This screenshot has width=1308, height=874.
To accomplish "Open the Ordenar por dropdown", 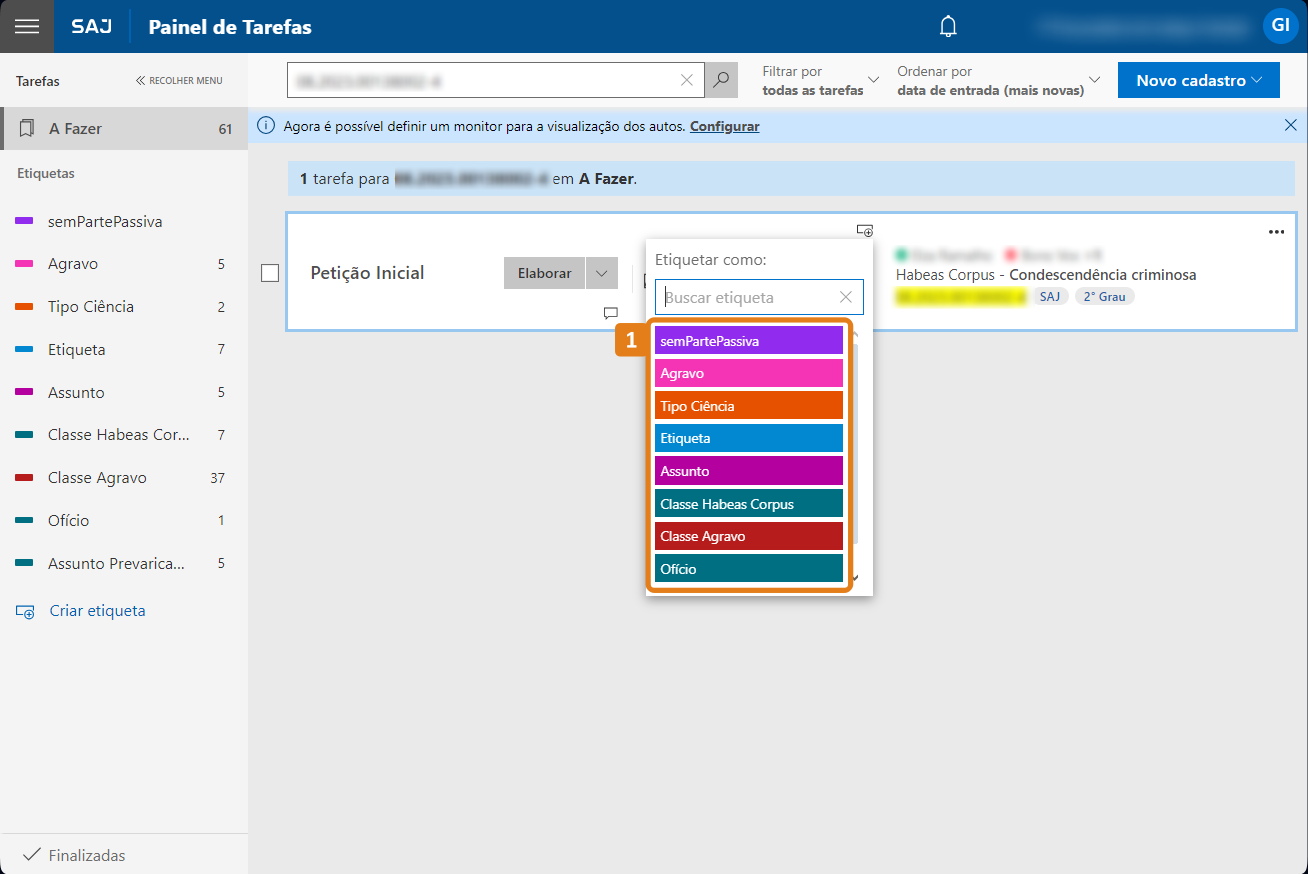I will click(1000, 80).
